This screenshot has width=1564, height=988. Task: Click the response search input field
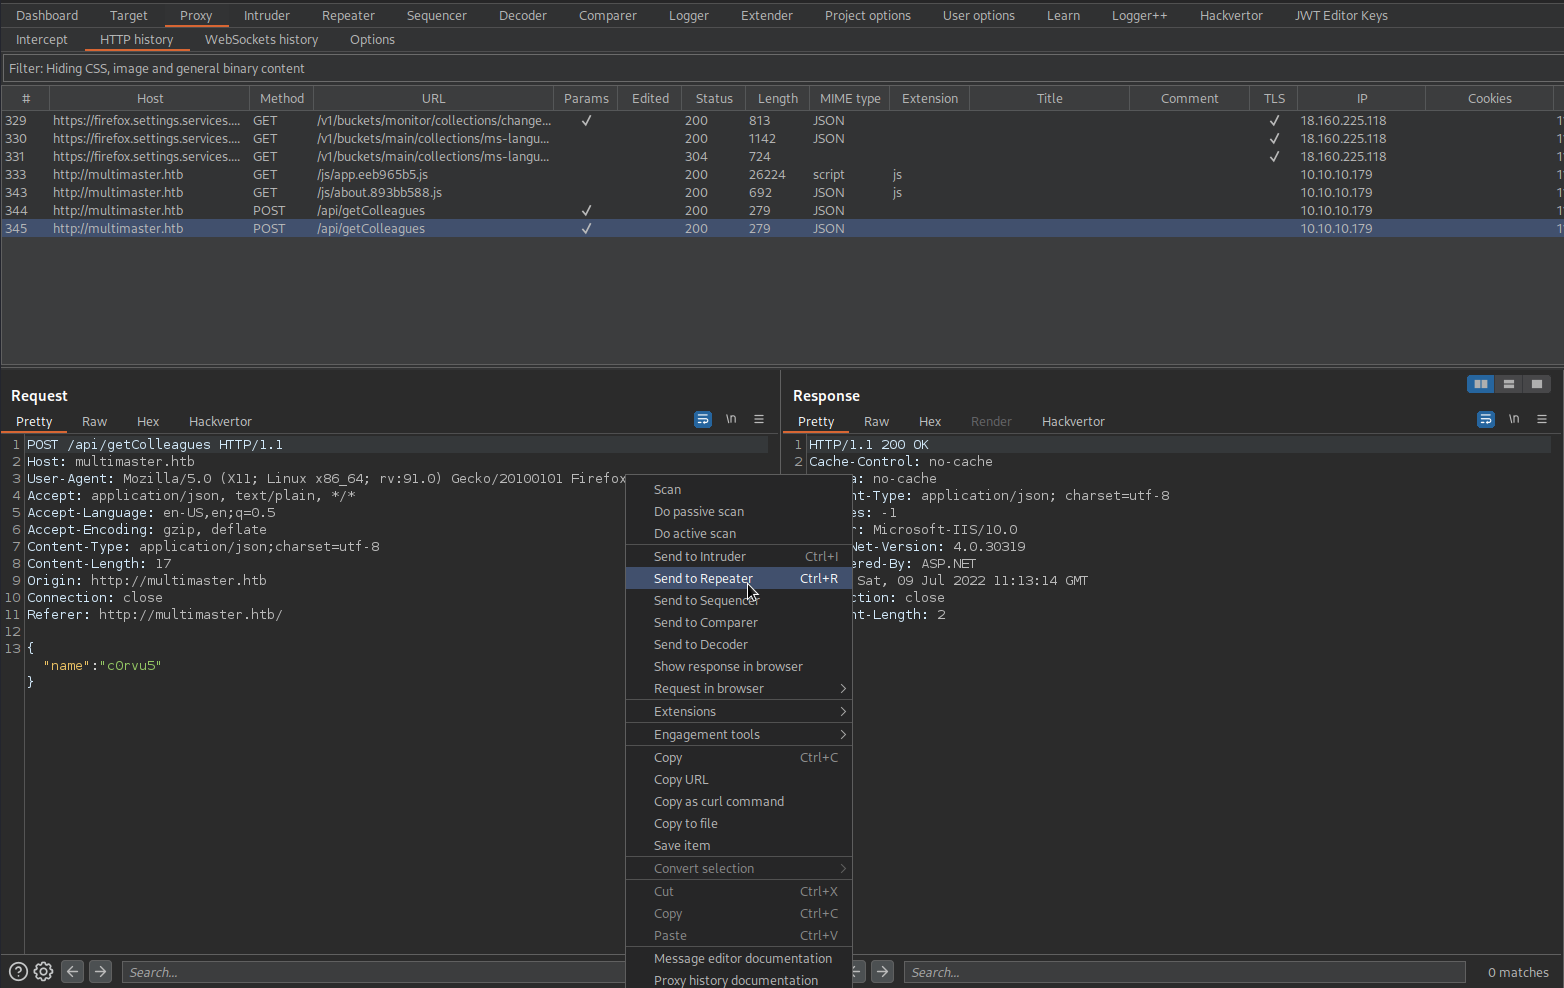coord(1184,972)
